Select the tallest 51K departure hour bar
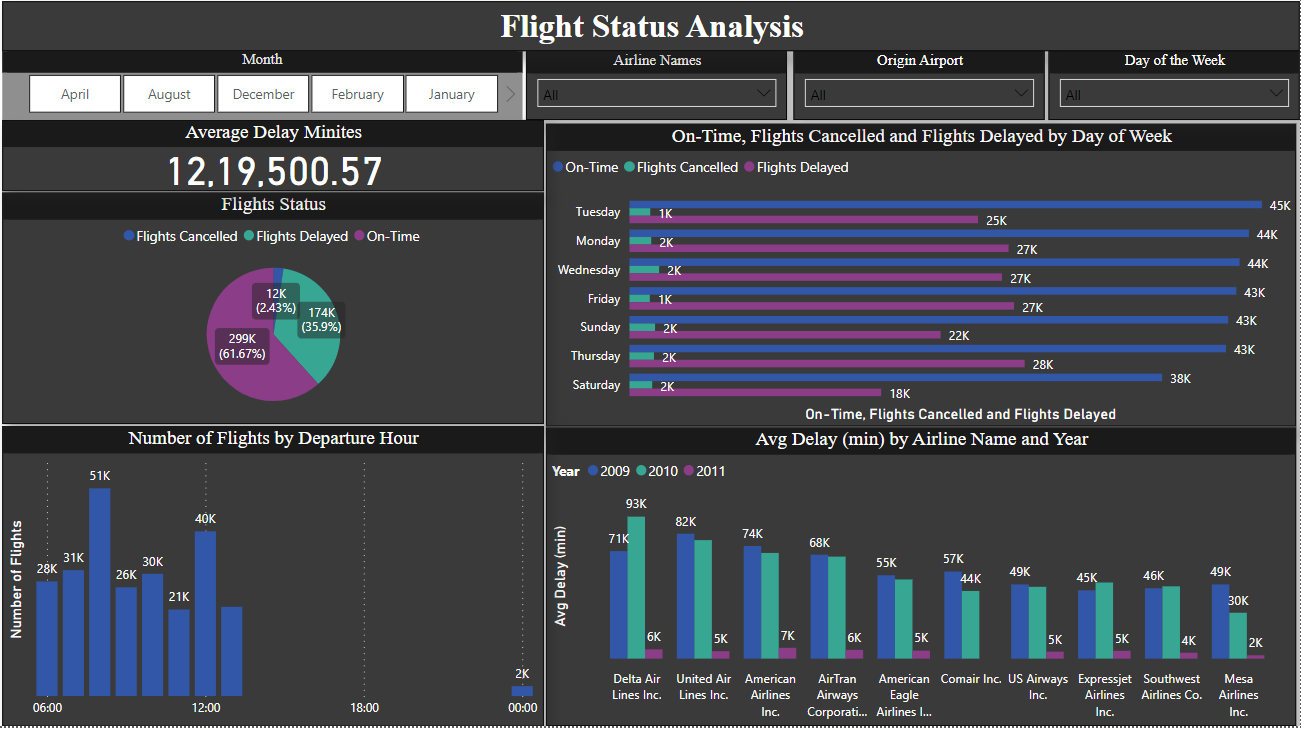 (99, 590)
